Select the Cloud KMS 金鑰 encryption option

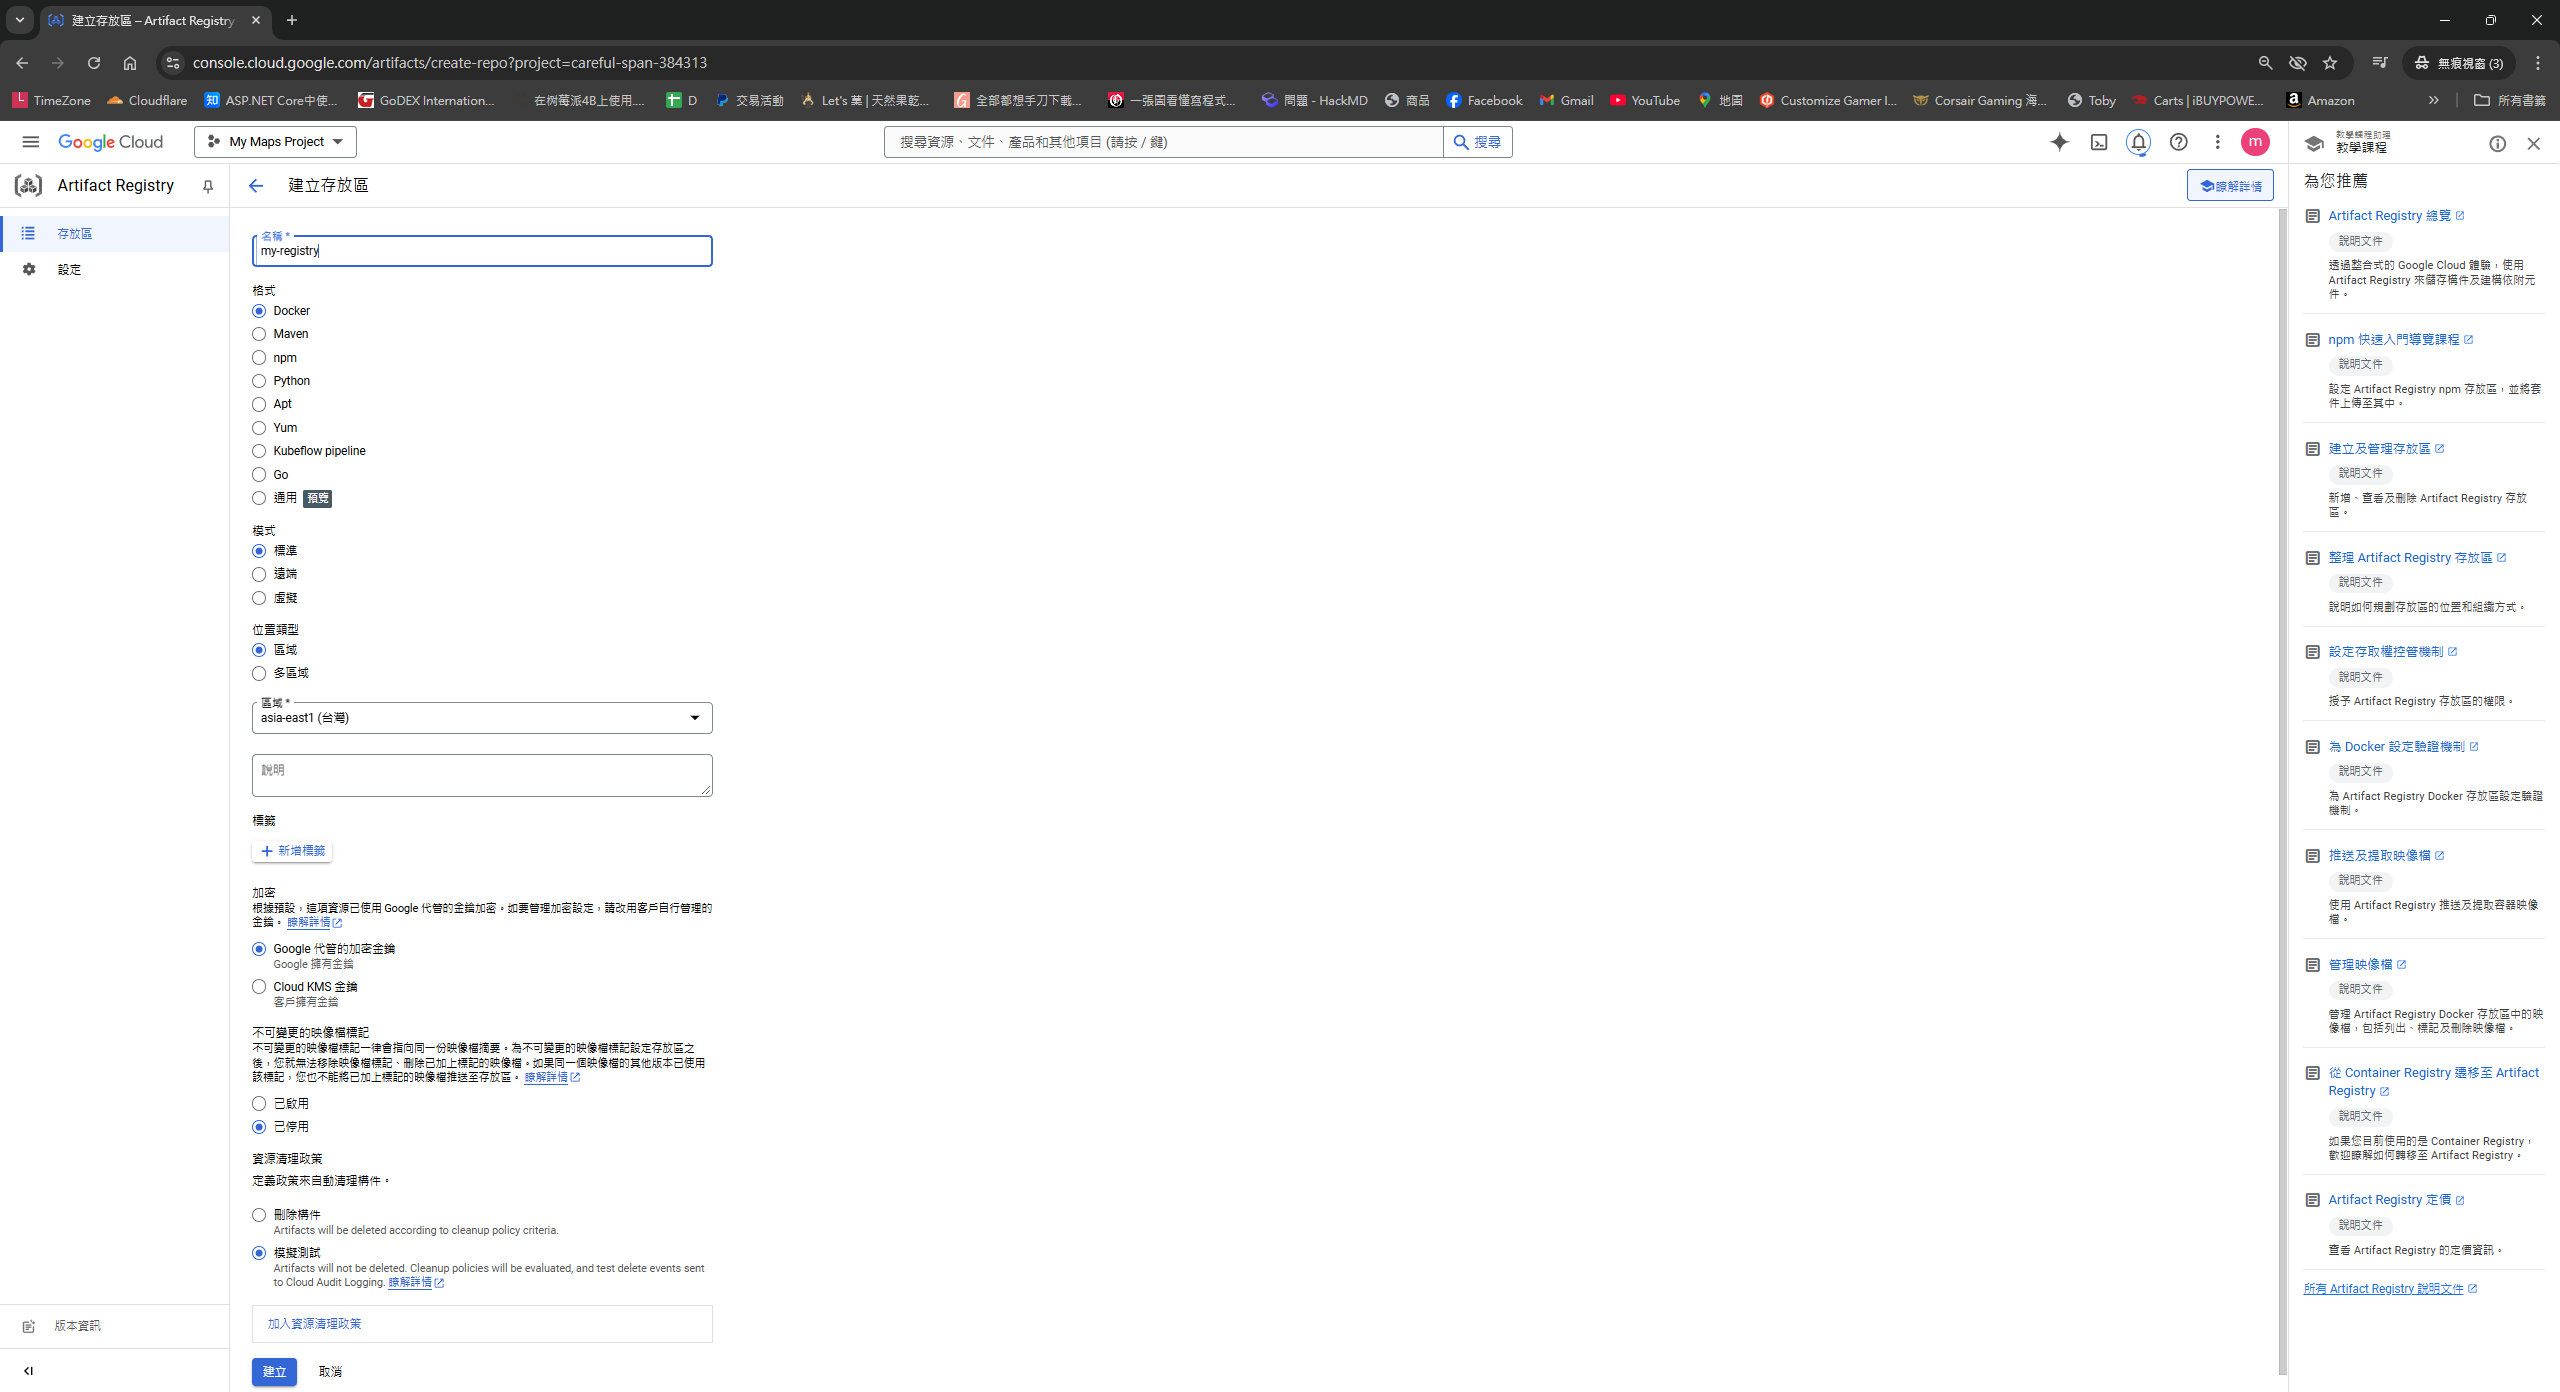pyautogui.click(x=259, y=987)
